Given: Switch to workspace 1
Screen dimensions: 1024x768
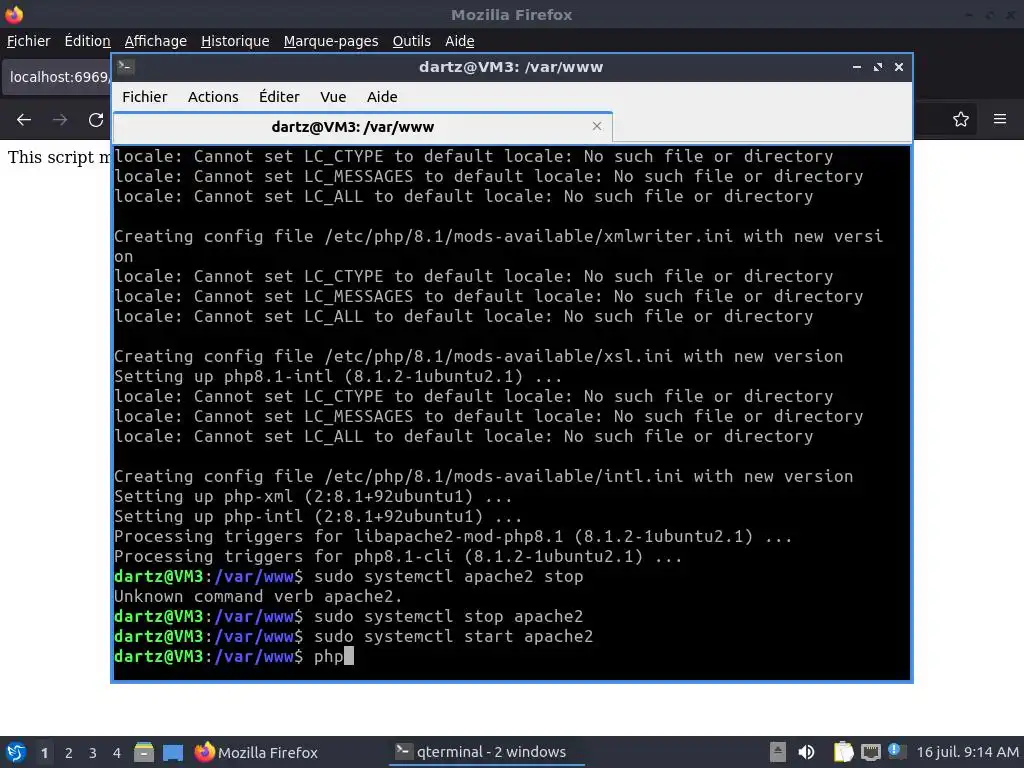Looking at the screenshot, I should tap(44, 753).
